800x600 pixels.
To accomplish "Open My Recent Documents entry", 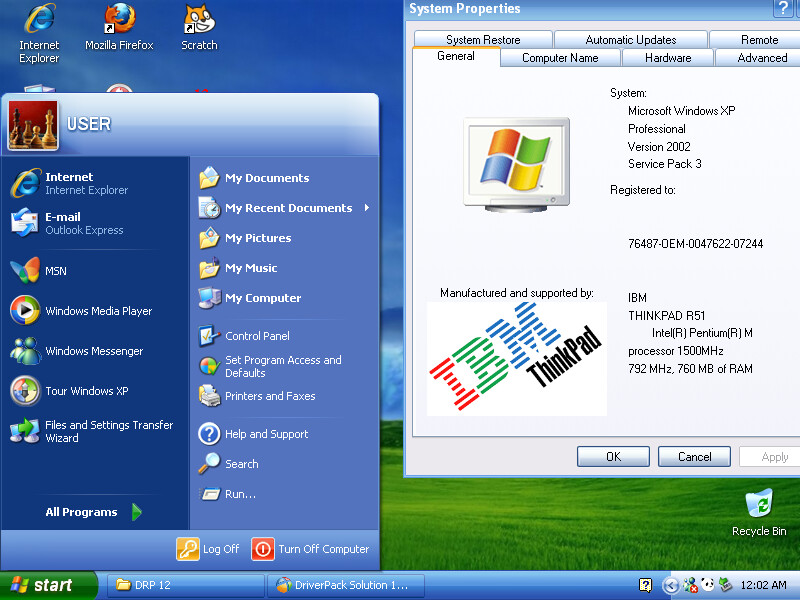I will 284,208.
